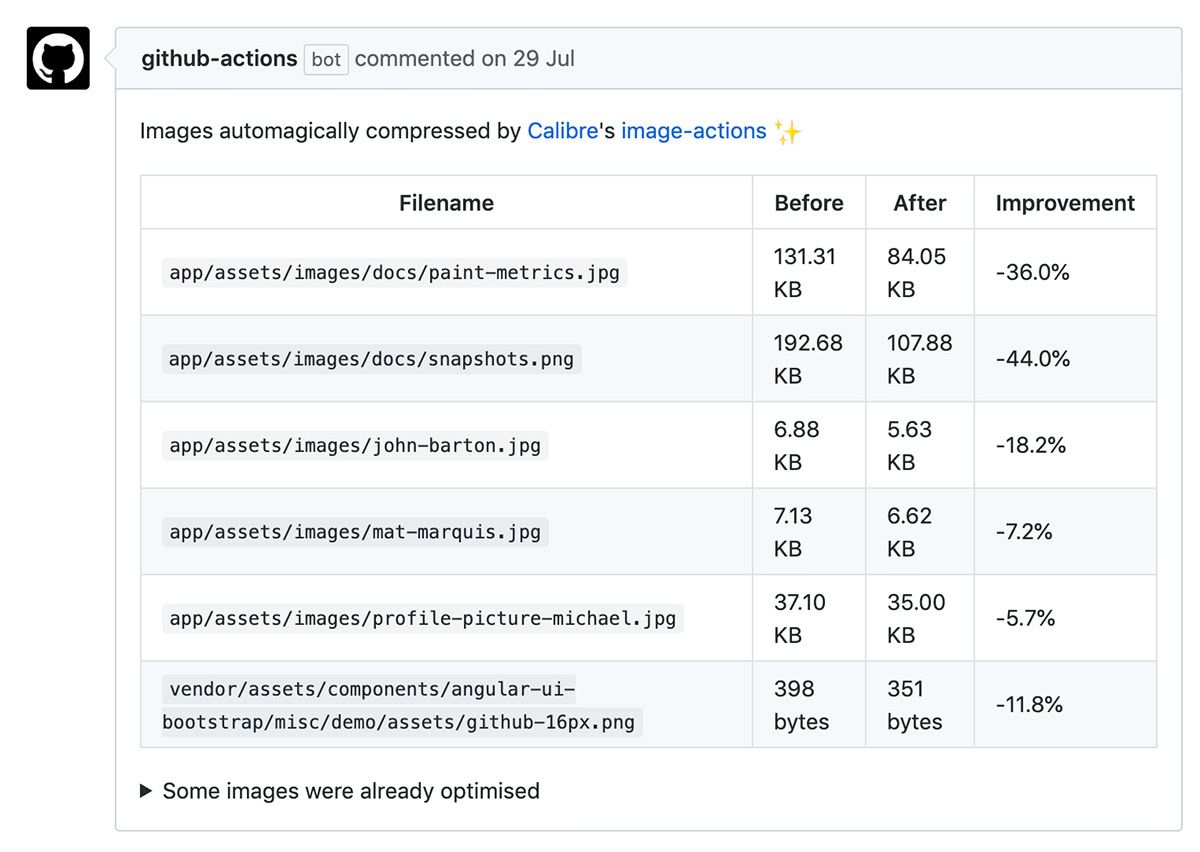The height and width of the screenshot is (852, 1200).
Task: Click the 'bot' badge label
Action: point(325,59)
